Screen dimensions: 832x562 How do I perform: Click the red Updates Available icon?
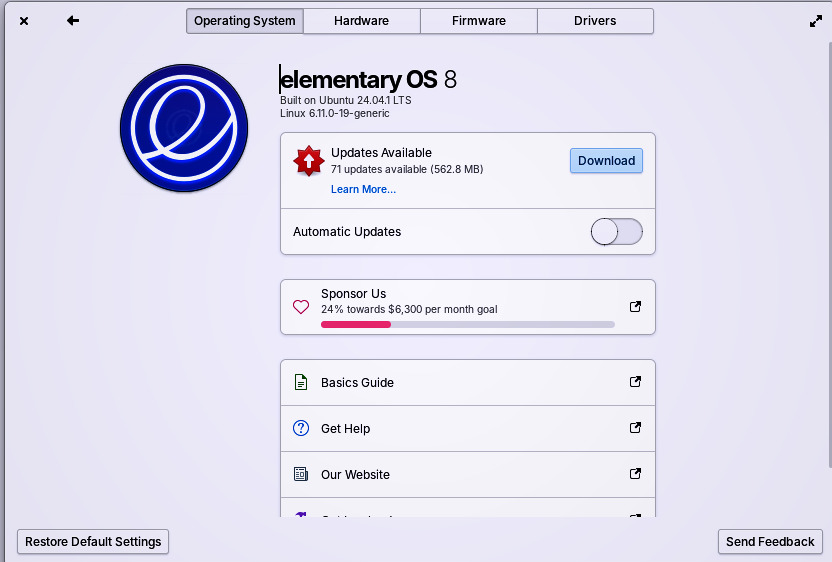309,161
